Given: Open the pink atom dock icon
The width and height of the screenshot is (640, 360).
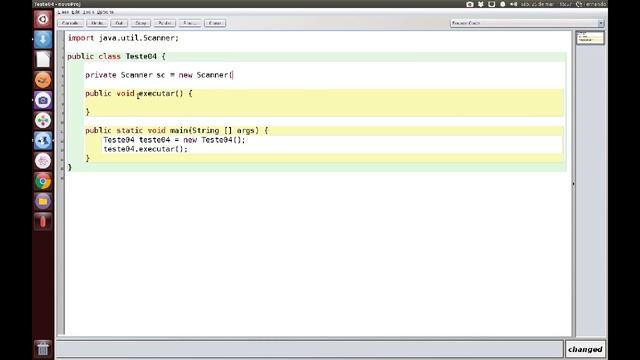Looking at the screenshot, I should (x=43, y=161).
